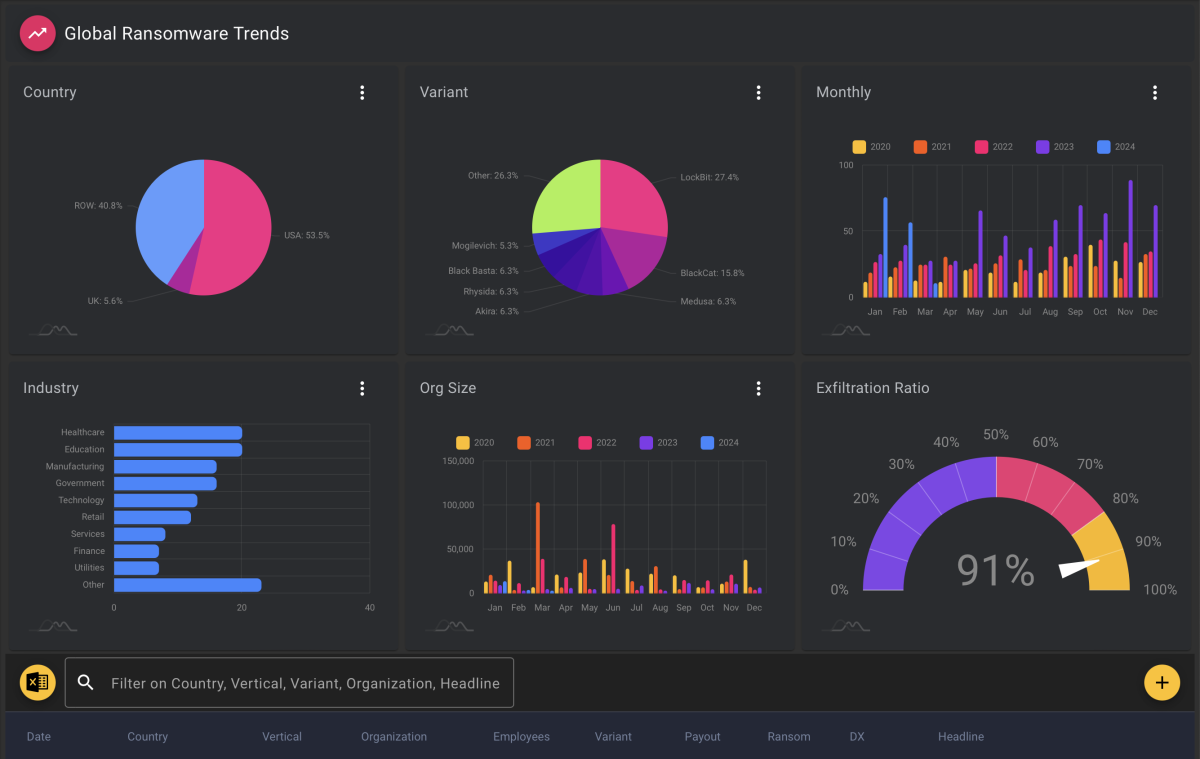Click the Government bar in Industry chart
The image size is (1200, 759).
click(165, 483)
